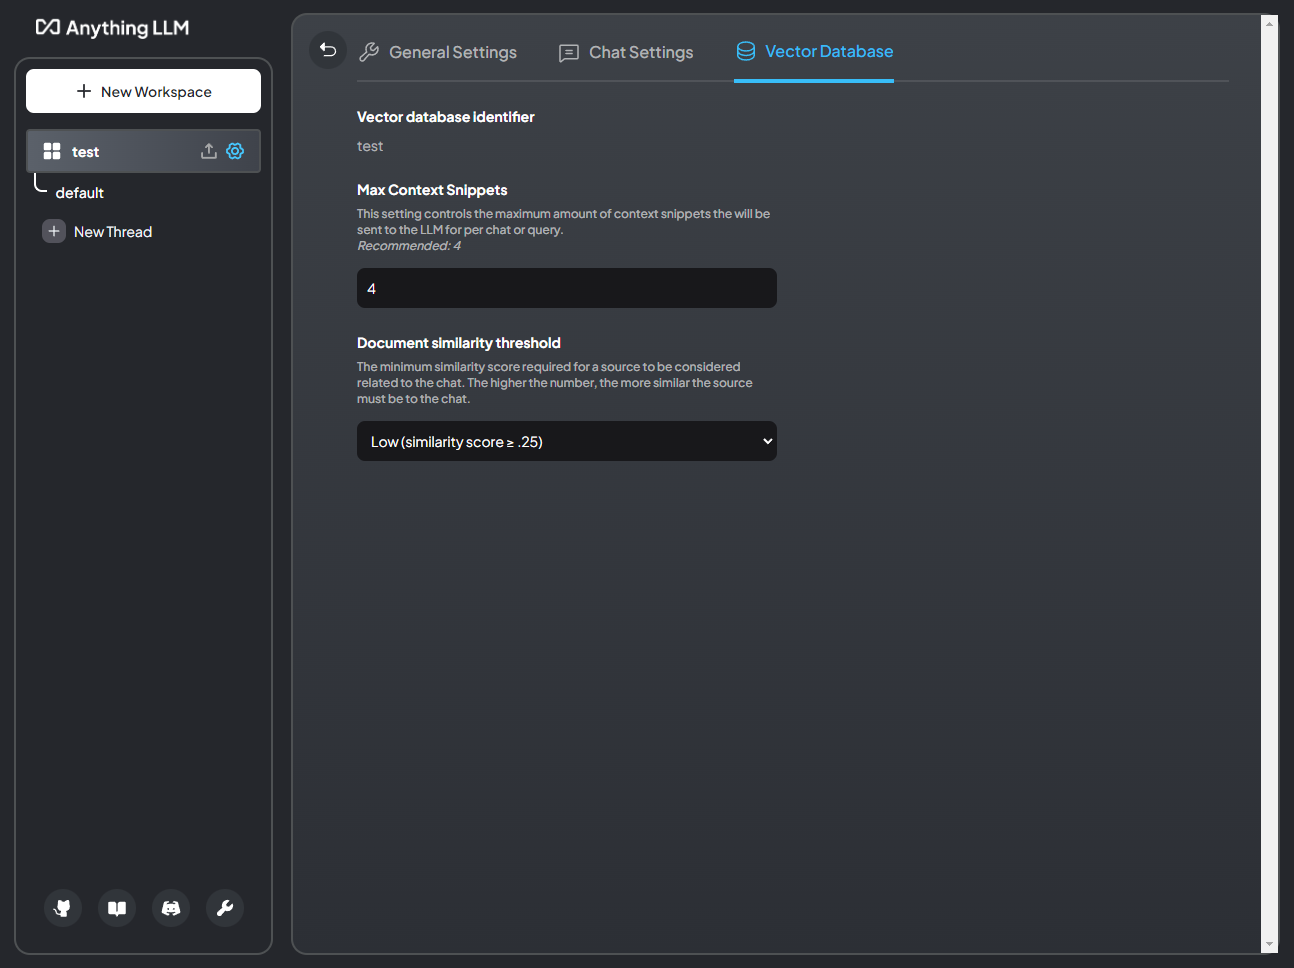Start a New Thread
This screenshot has width=1294, height=968.
point(98,231)
